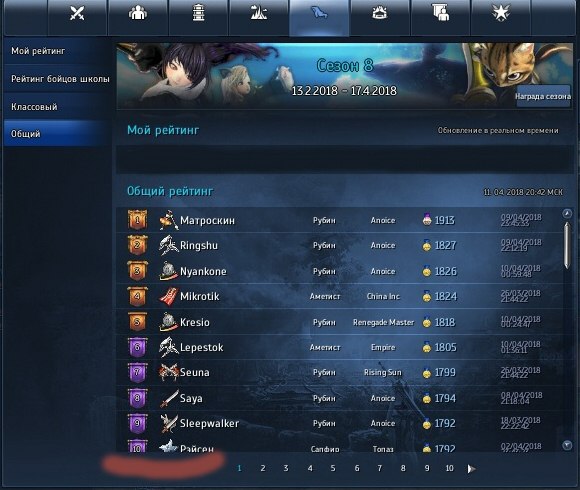Open the banner and person tab icon
Image resolution: width=580 pixels, height=490 pixels.
tap(440, 13)
